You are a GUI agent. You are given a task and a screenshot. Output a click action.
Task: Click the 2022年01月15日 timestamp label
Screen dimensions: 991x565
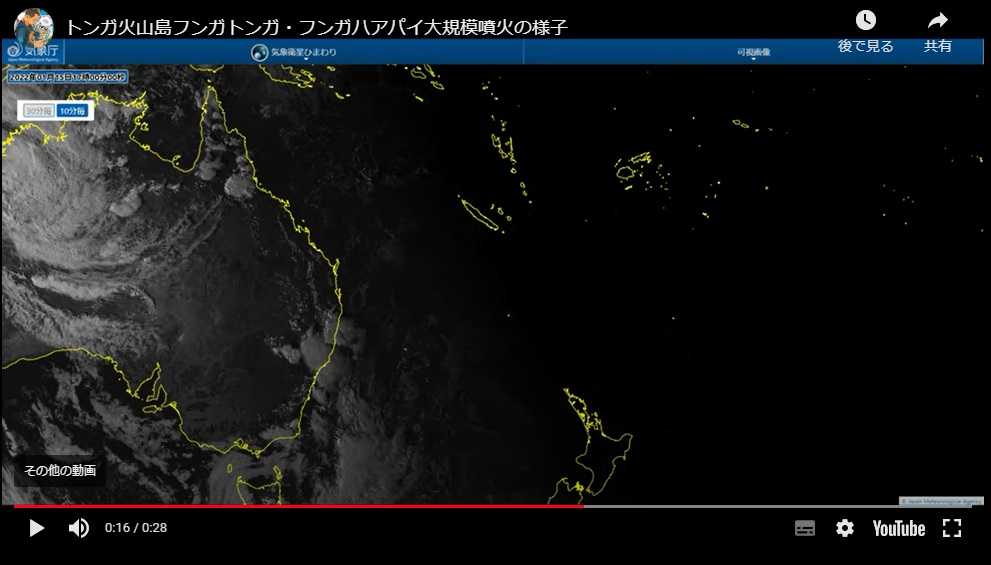pos(68,77)
